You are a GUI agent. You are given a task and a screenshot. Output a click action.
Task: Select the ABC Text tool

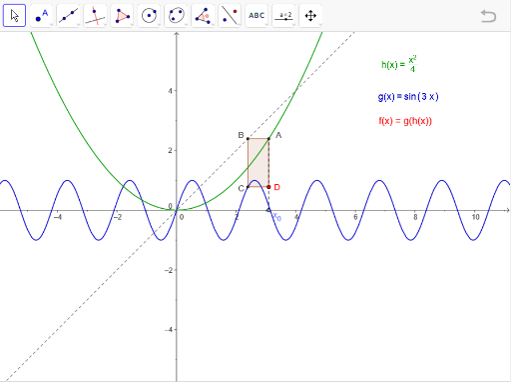click(x=257, y=15)
